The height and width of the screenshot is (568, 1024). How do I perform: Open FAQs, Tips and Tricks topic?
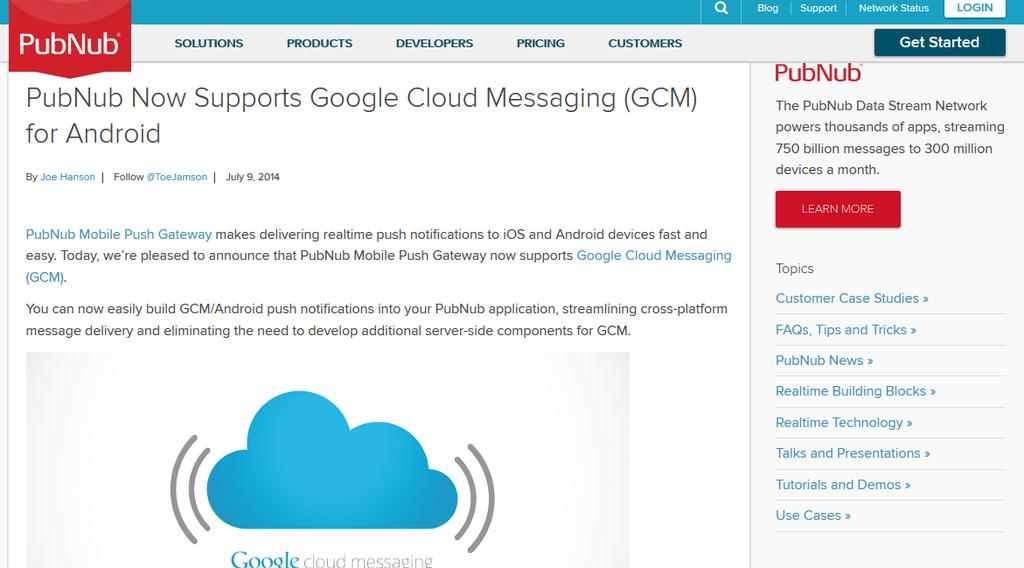click(846, 330)
